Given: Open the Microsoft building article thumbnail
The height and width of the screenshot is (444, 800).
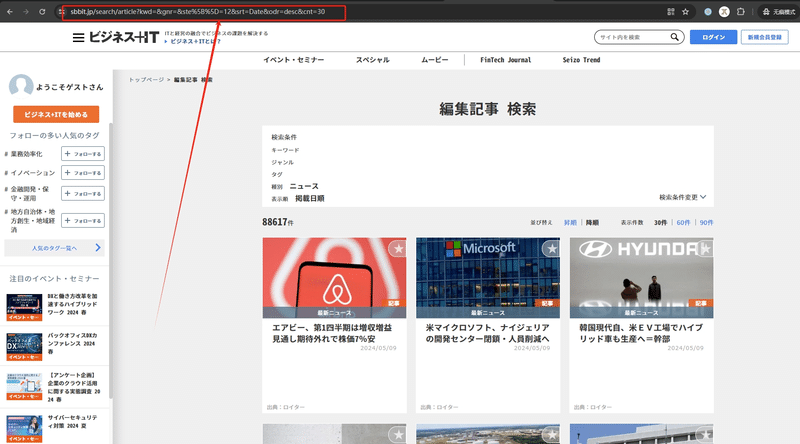Looking at the screenshot, I should (488, 278).
